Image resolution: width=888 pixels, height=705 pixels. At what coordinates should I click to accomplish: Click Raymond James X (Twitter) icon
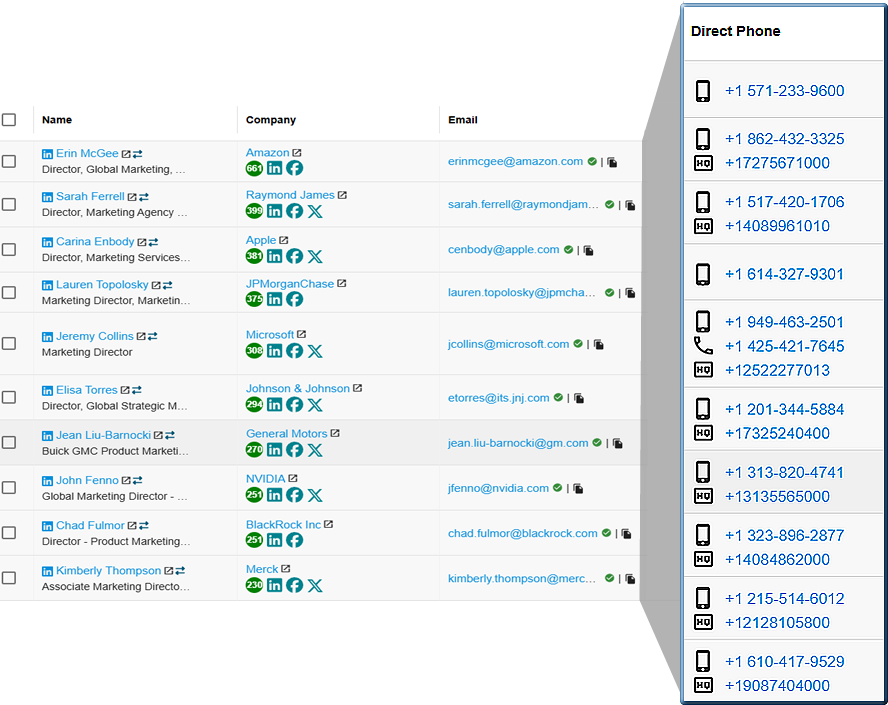coord(315,211)
